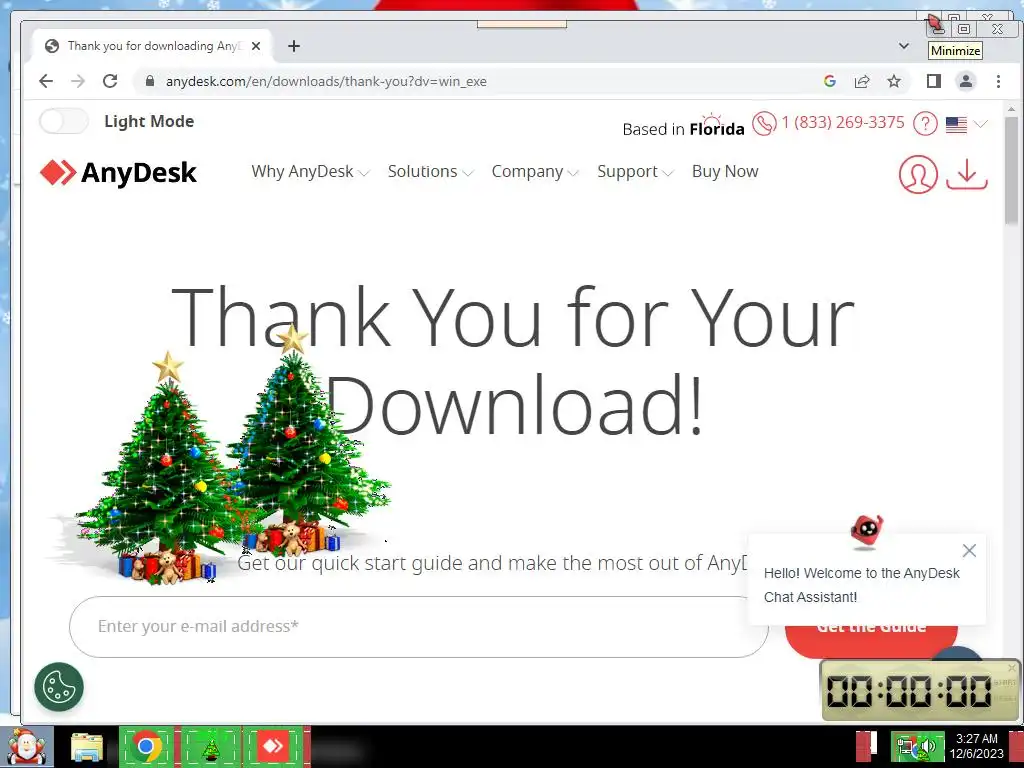Share this page using the share icon
Image resolution: width=1024 pixels, height=768 pixels.
862,81
